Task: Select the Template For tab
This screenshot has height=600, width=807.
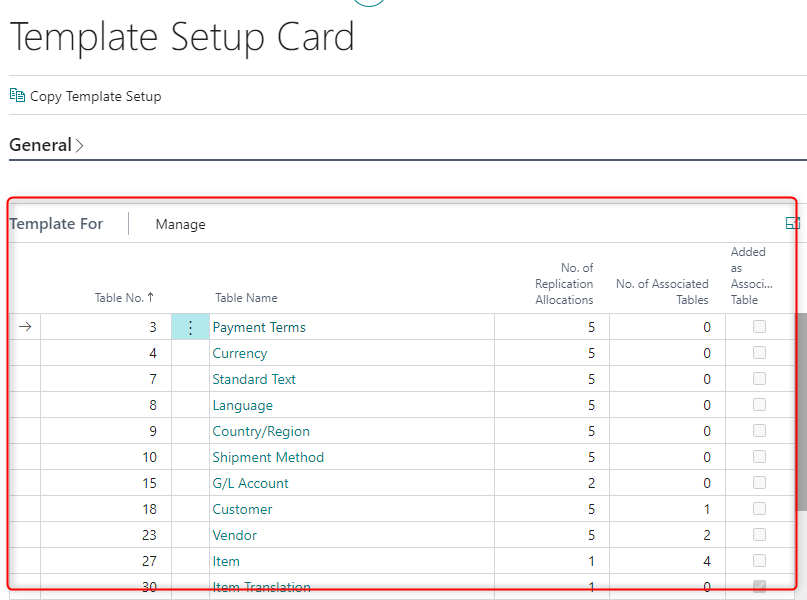Action: pyautogui.click(x=56, y=224)
